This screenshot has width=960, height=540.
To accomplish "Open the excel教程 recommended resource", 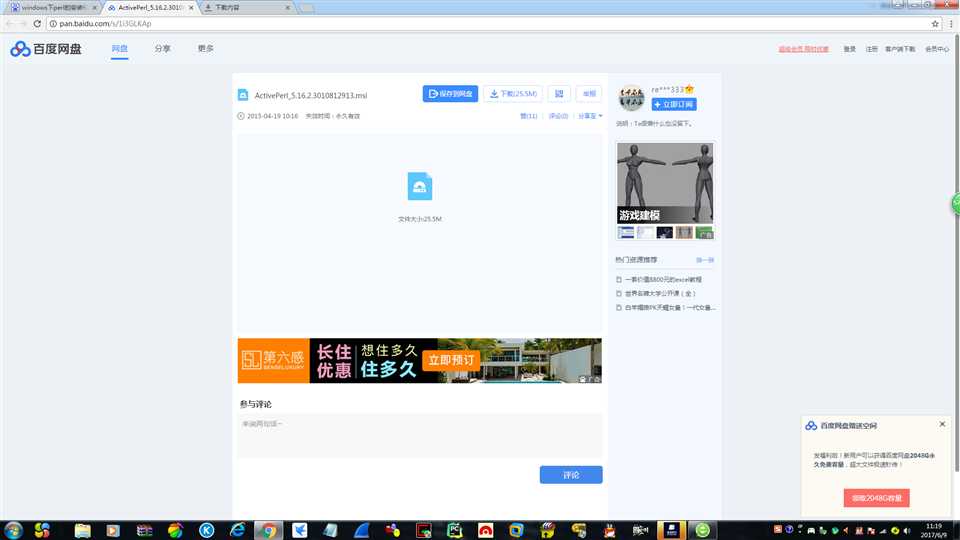I will click(663, 279).
